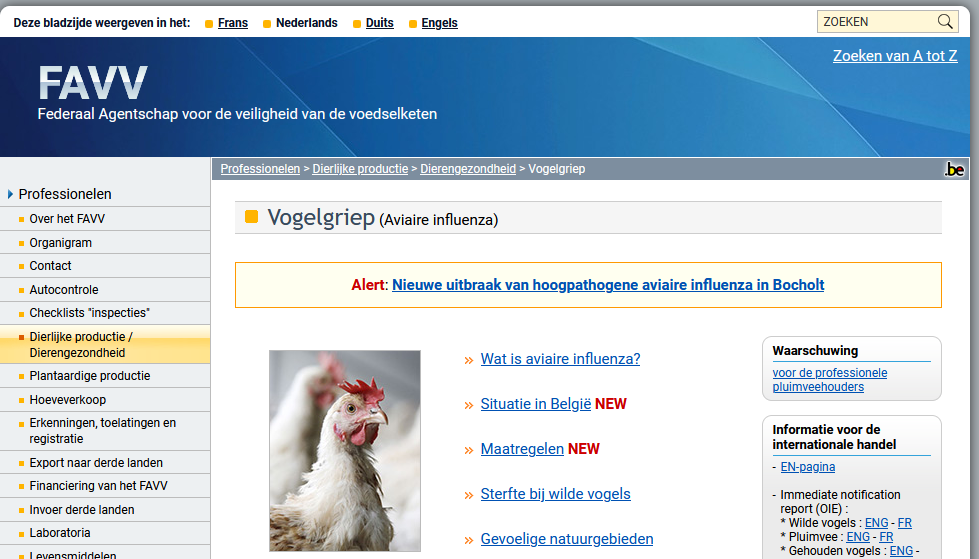The width and height of the screenshot is (979, 559).
Task: Open Situatie in België link
Action: coord(536,404)
